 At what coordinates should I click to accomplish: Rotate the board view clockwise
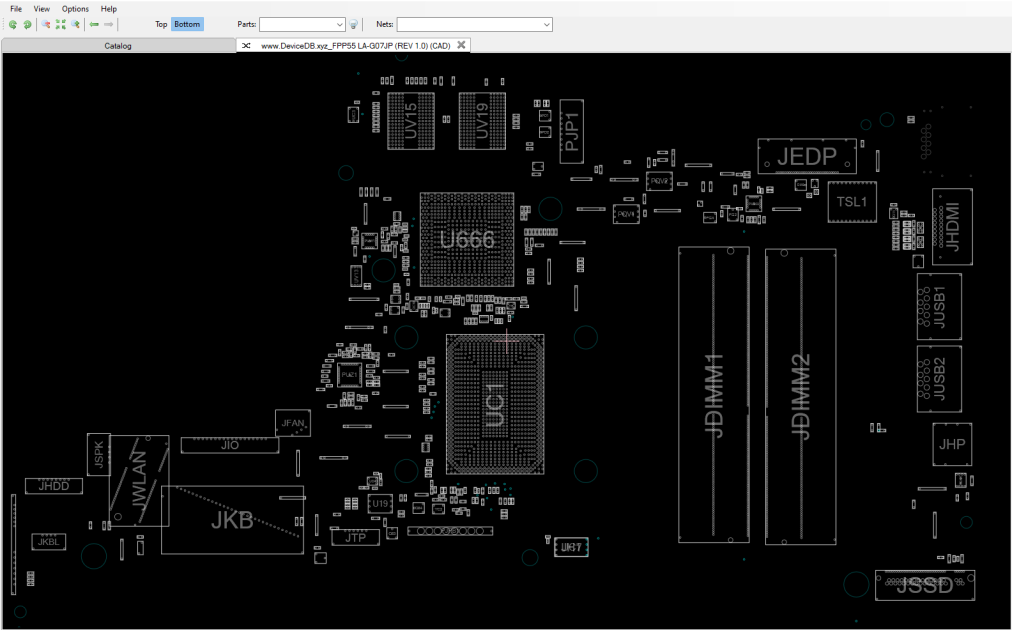[27, 25]
